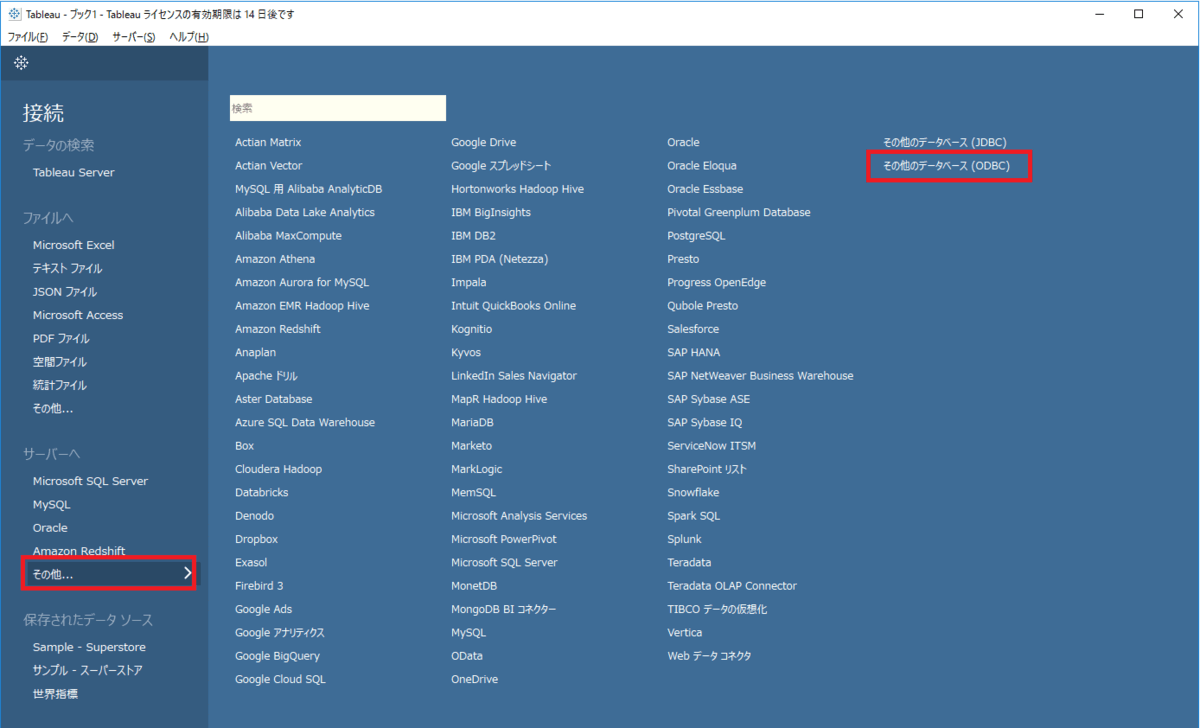Choose Amazon EMR Hadoop Hive connector
Screen dimensions: 1200x728
click(x=302, y=306)
